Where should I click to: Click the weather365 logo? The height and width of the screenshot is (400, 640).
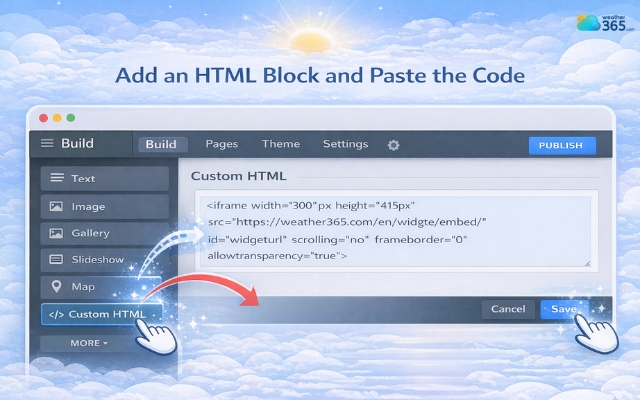(606, 23)
